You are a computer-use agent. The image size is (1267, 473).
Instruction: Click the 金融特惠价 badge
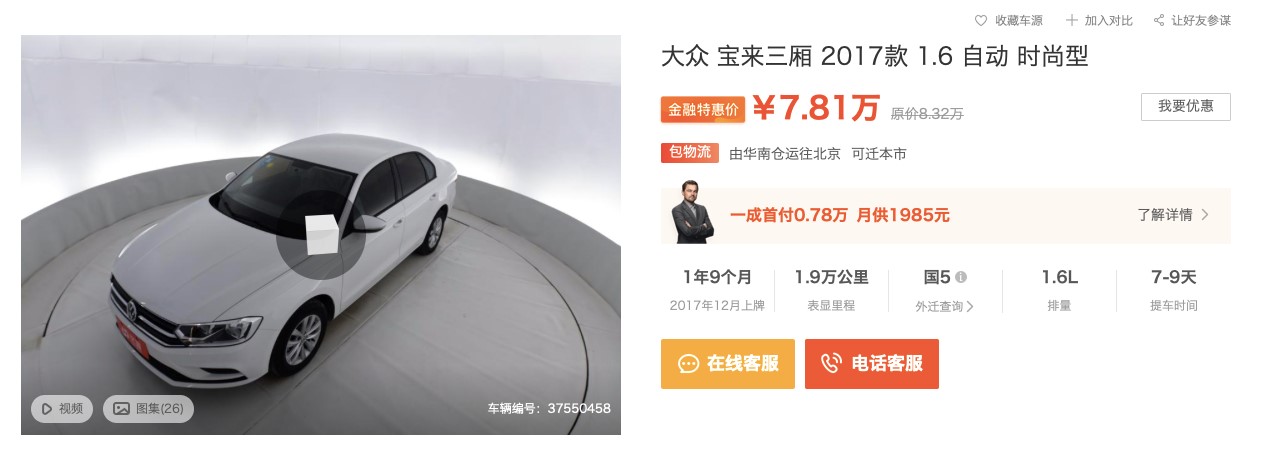point(702,109)
